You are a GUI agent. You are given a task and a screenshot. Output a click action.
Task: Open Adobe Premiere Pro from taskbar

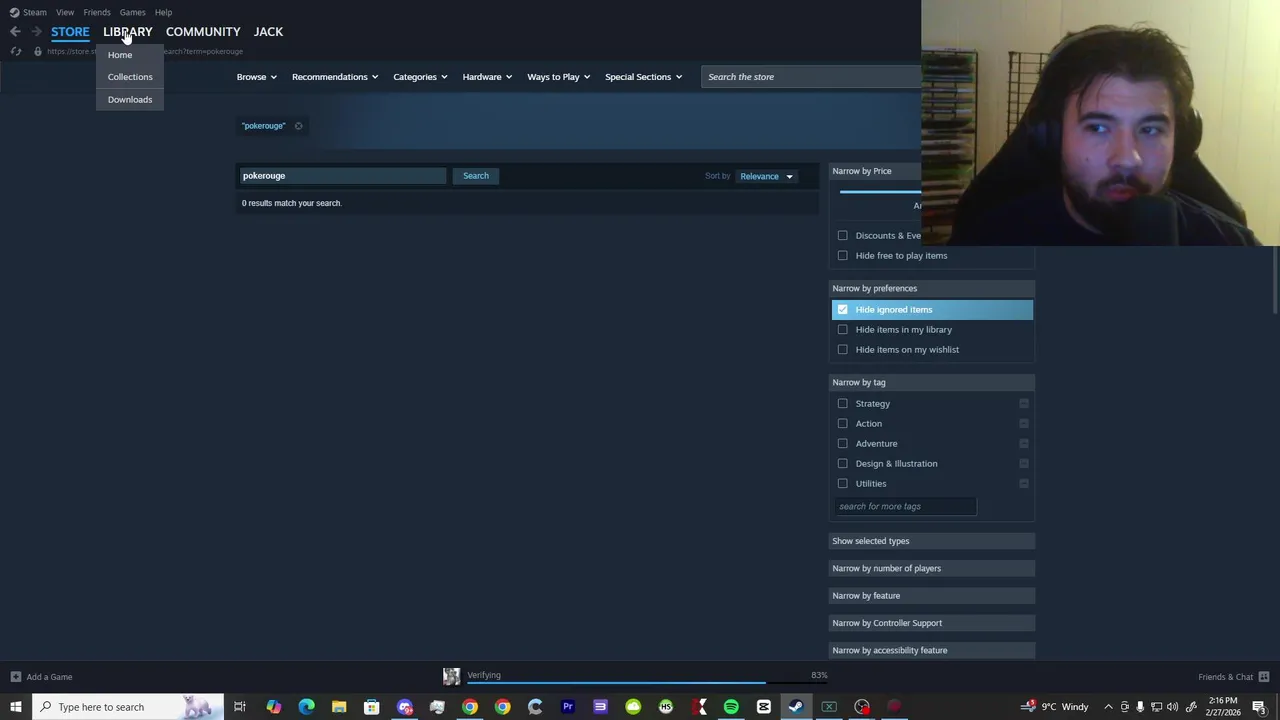[568, 707]
